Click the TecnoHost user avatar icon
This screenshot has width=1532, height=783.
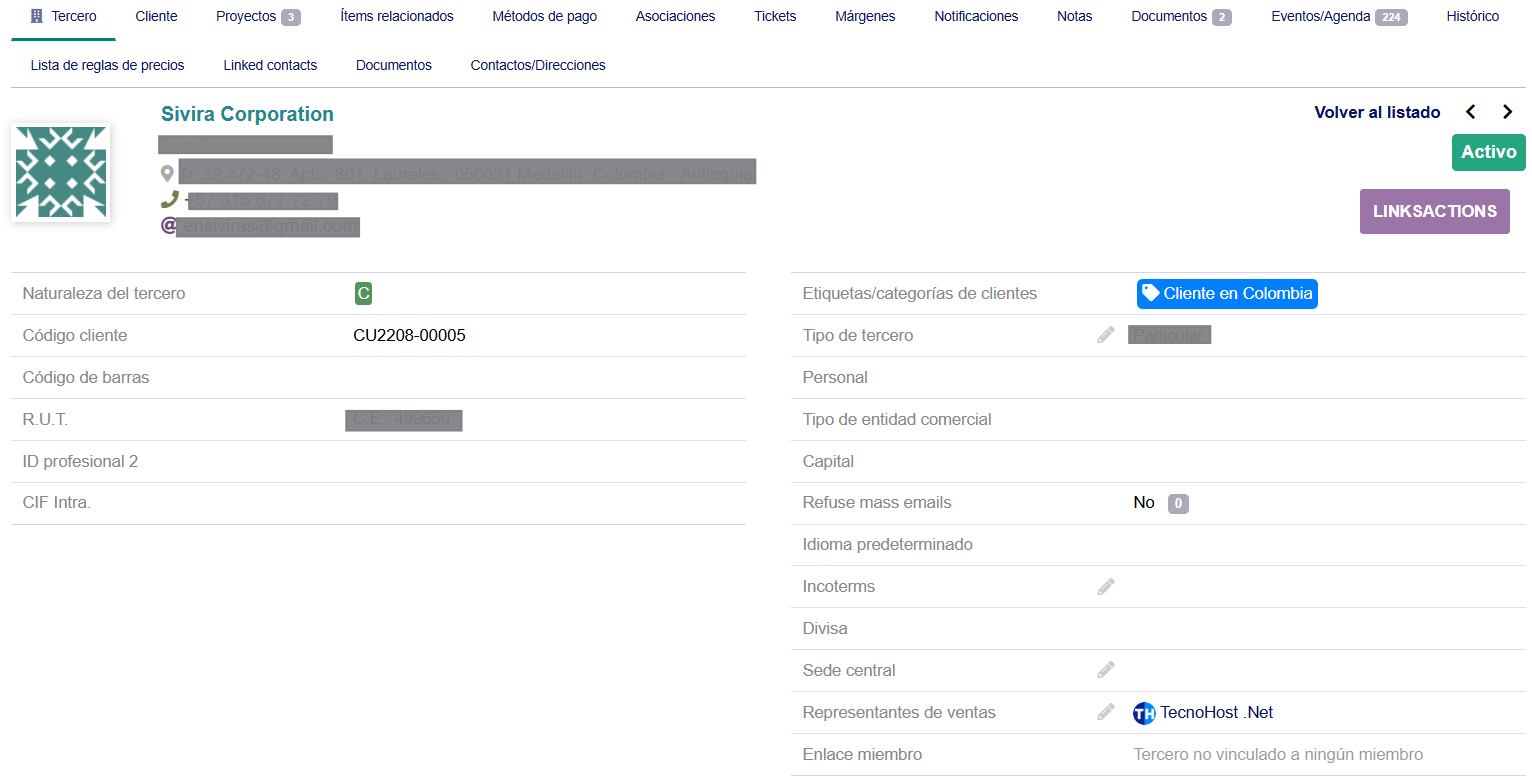coord(1144,713)
